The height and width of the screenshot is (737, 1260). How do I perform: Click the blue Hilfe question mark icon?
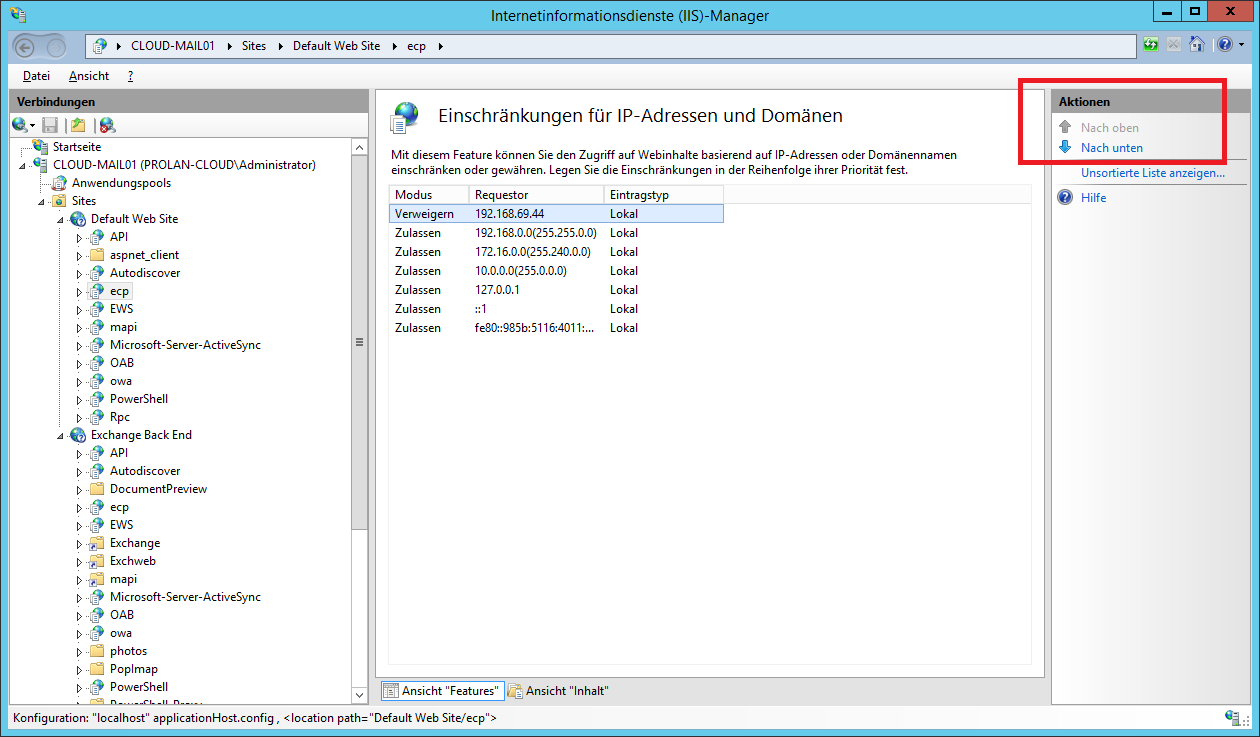click(1065, 198)
